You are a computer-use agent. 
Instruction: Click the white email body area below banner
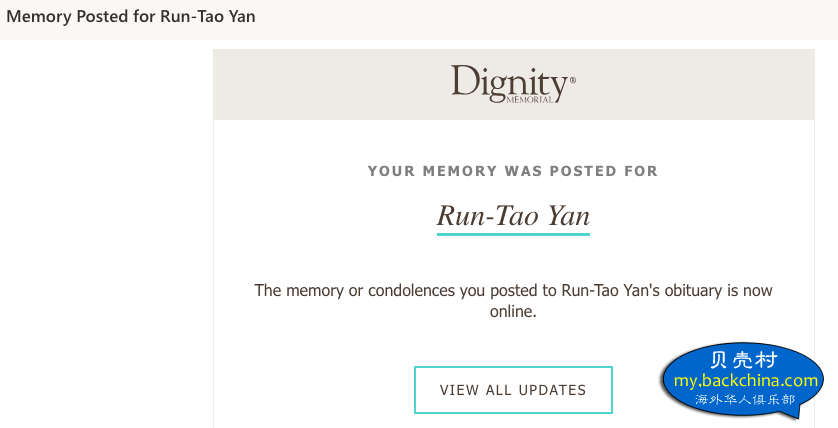point(514,274)
